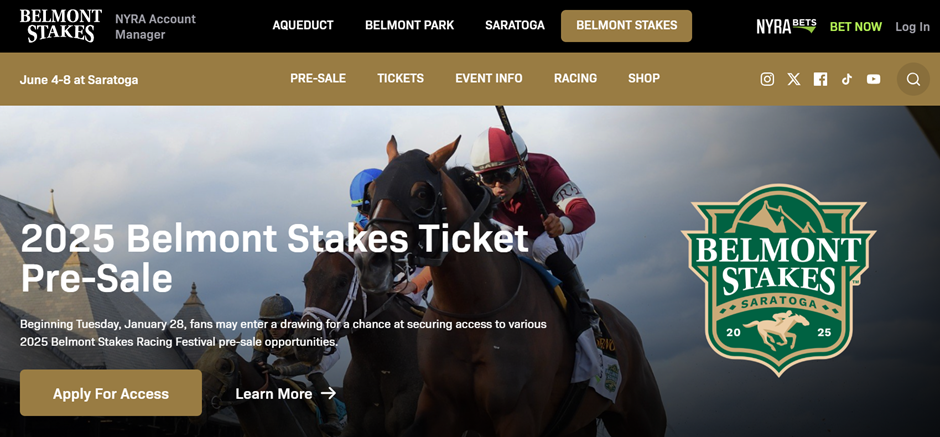Expand the EVENT INFO menu
940x437 pixels.
(x=489, y=79)
